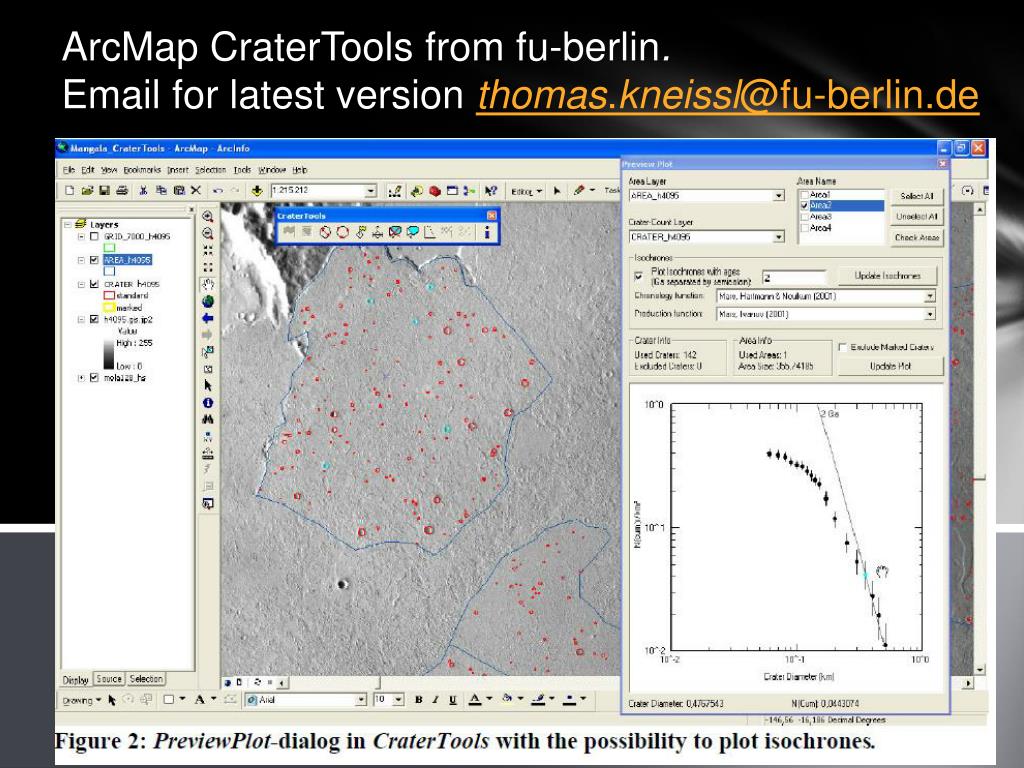This screenshot has height=768, width=1024.
Task: Click the What's This help icon
Action: click(490, 191)
